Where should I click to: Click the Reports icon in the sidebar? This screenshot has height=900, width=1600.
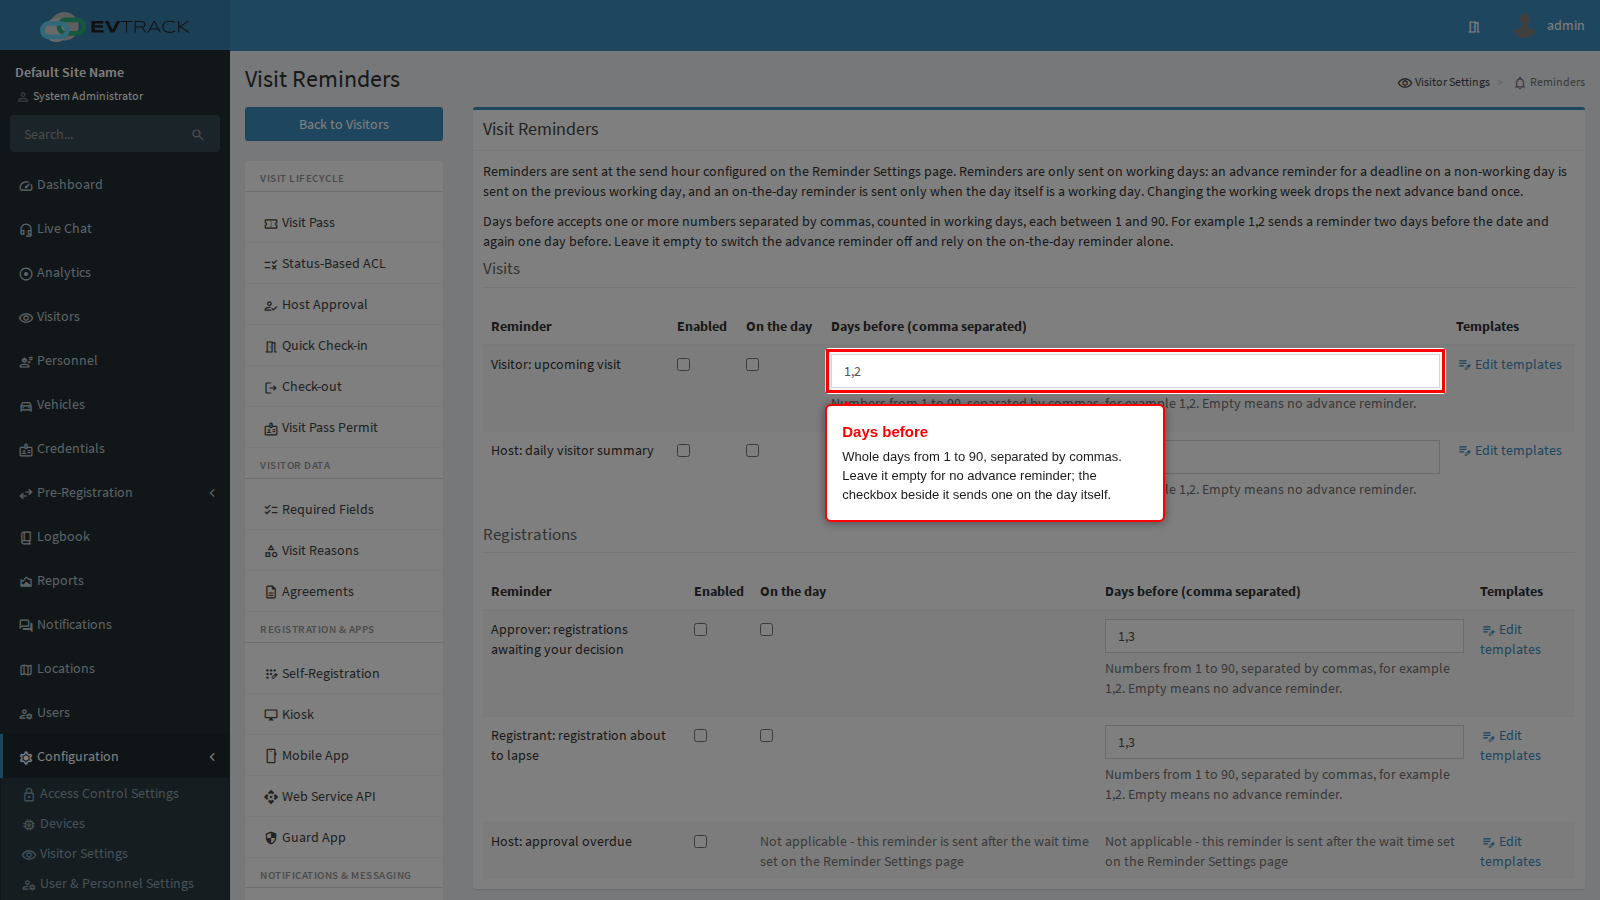tap(26, 582)
